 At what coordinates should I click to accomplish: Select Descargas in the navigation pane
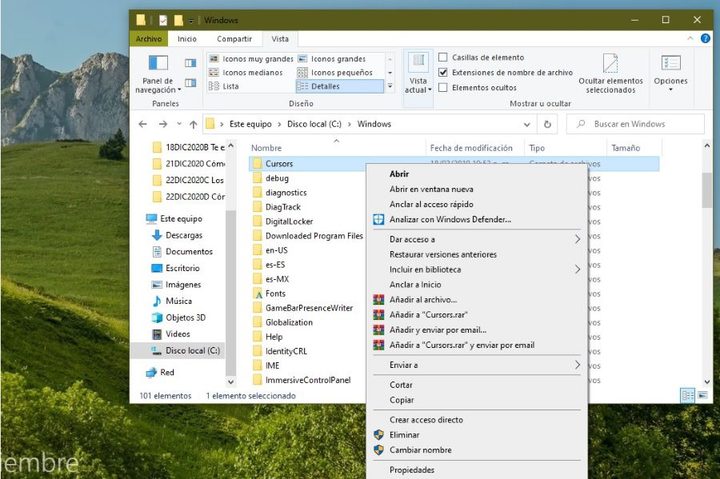(176, 235)
